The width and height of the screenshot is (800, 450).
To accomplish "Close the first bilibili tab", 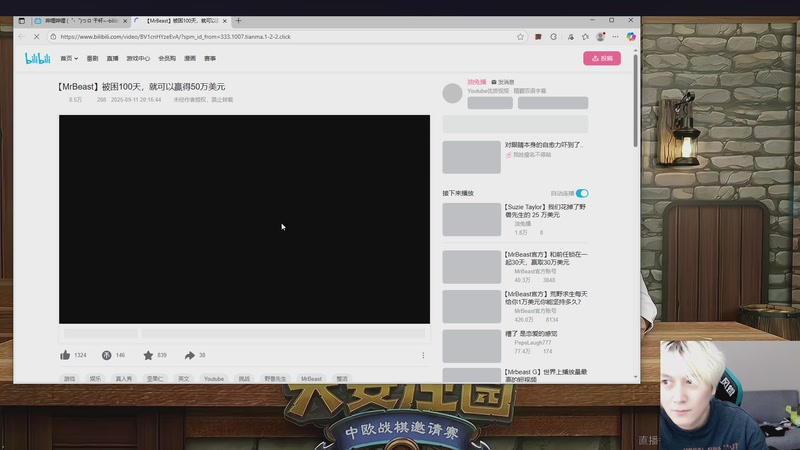I will coord(125,21).
